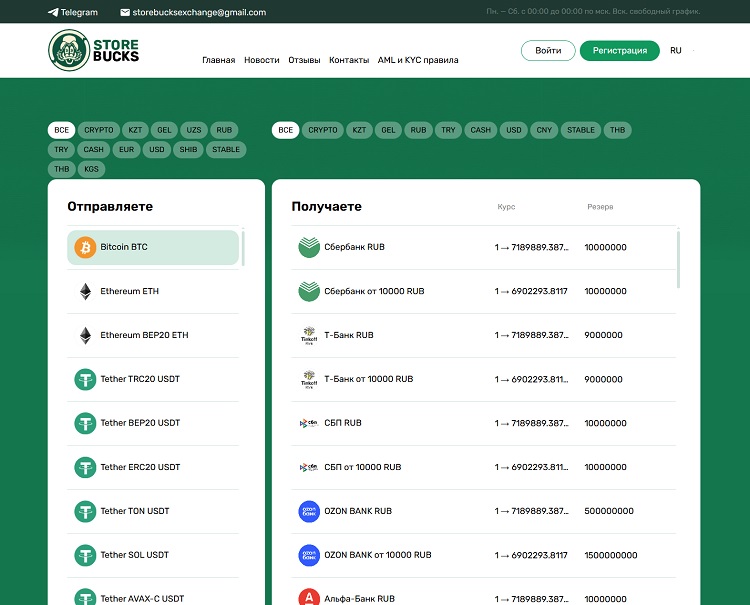
Task: Select the Ethereum BEP20 ETH icon
Action: point(84,335)
